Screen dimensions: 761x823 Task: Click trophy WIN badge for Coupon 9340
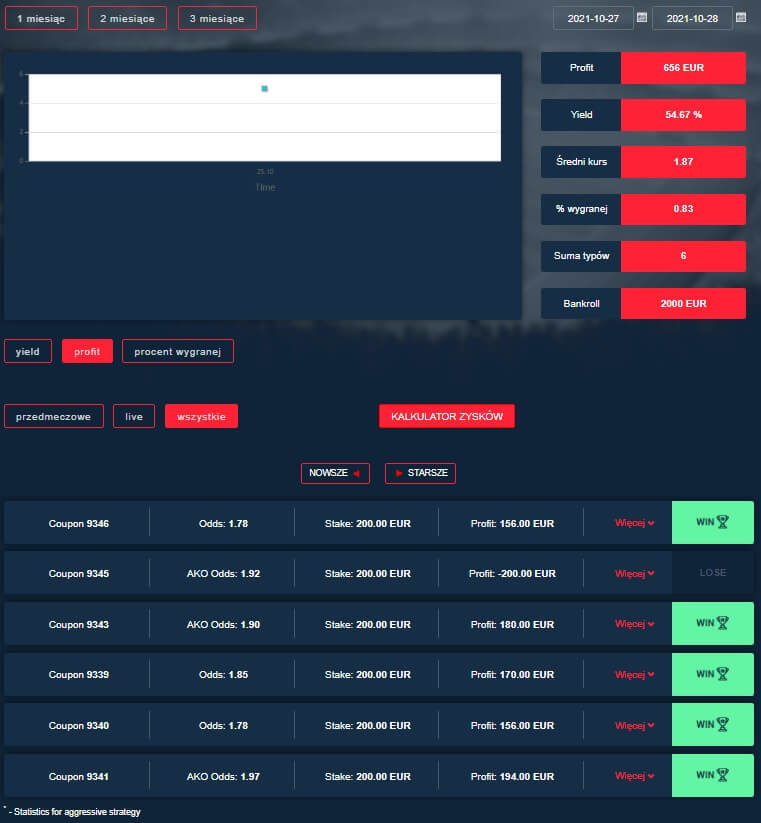pyautogui.click(x=712, y=724)
